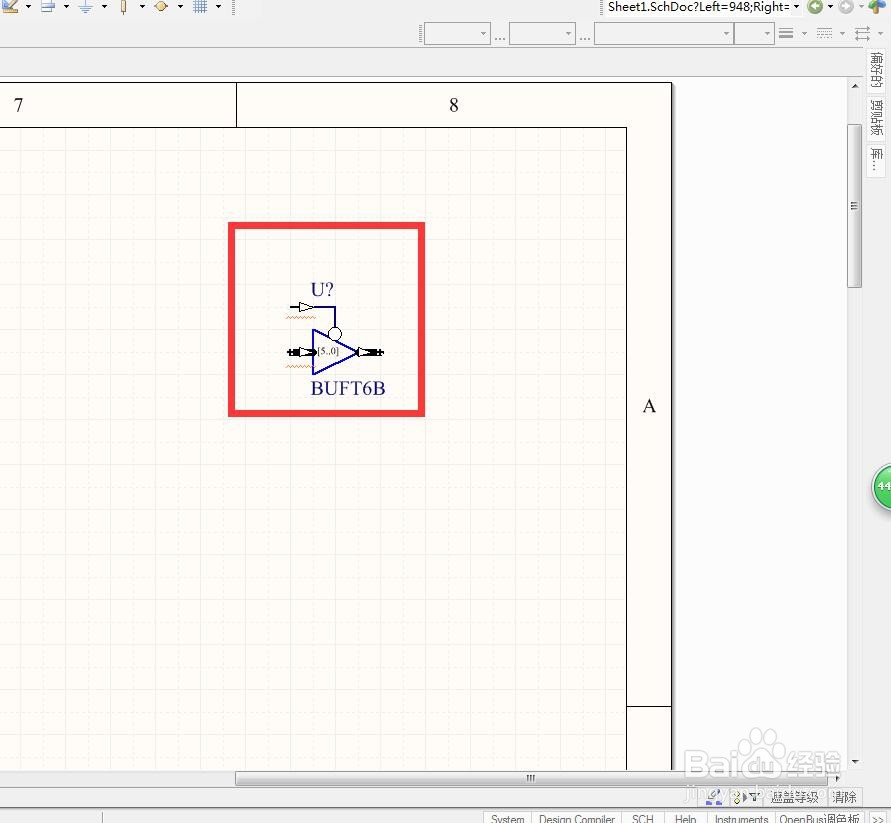Click the green back navigation button

click(x=815, y=6)
